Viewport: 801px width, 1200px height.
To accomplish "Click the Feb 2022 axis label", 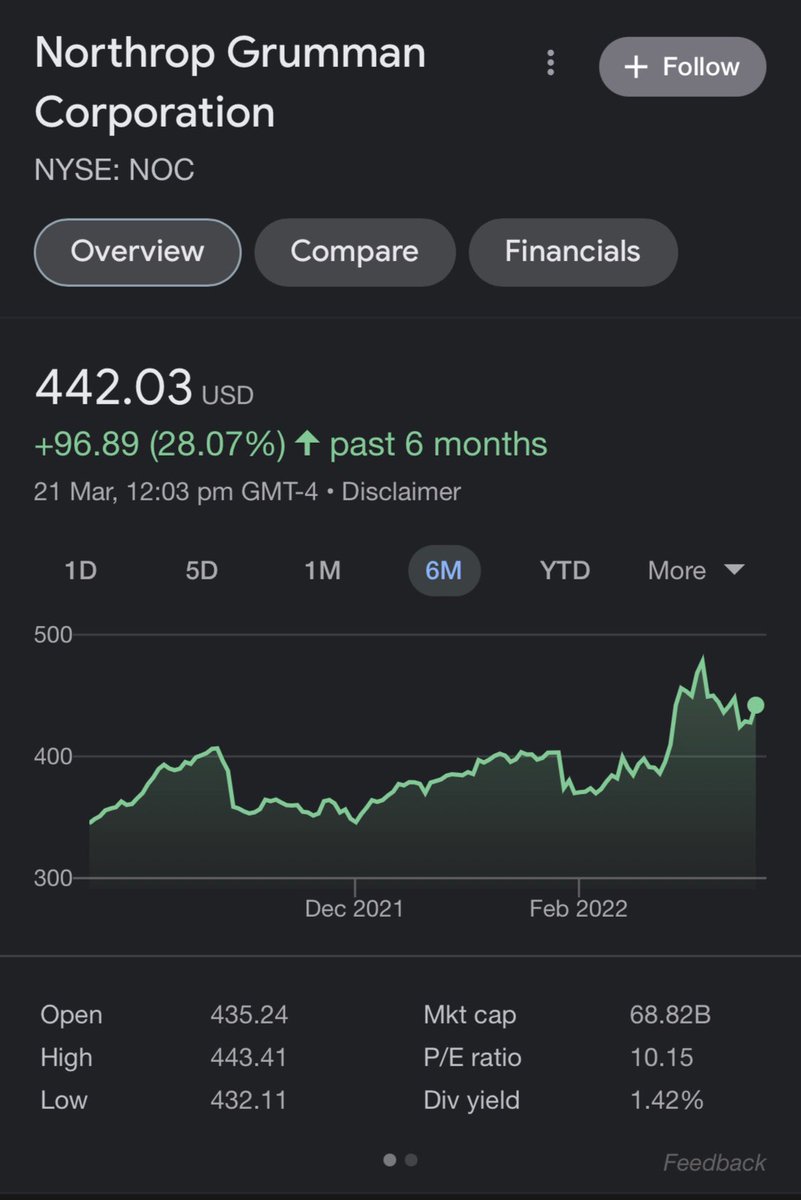I will (578, 908).
